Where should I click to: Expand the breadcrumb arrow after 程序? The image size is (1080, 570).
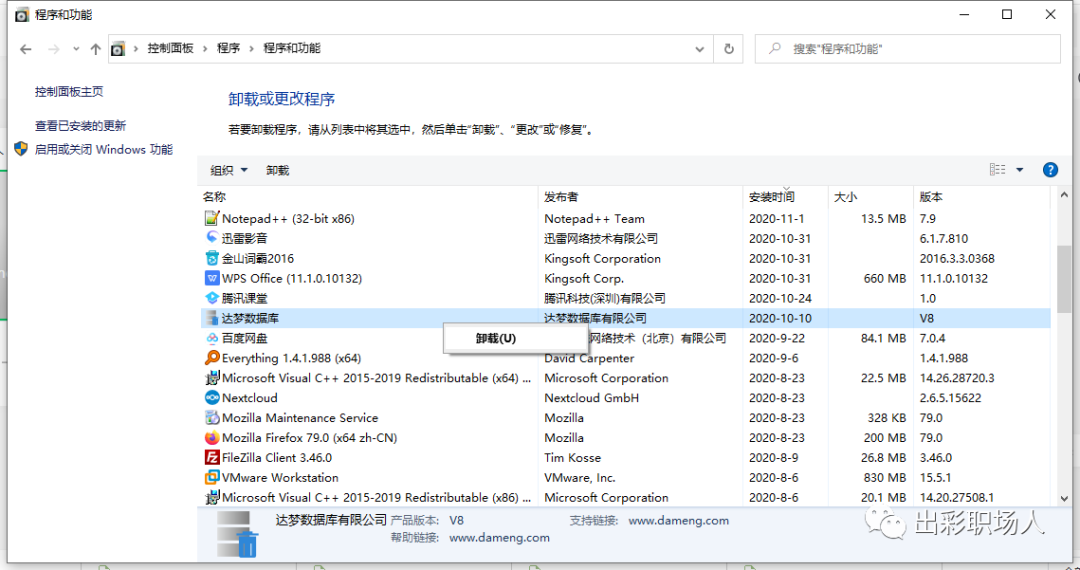[x=251, y=49]
